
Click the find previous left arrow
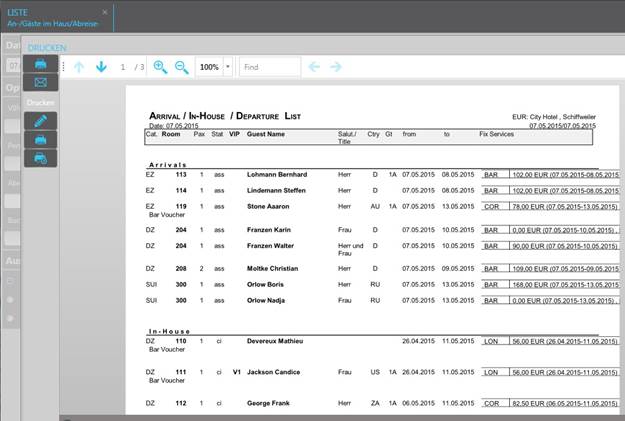314,67
